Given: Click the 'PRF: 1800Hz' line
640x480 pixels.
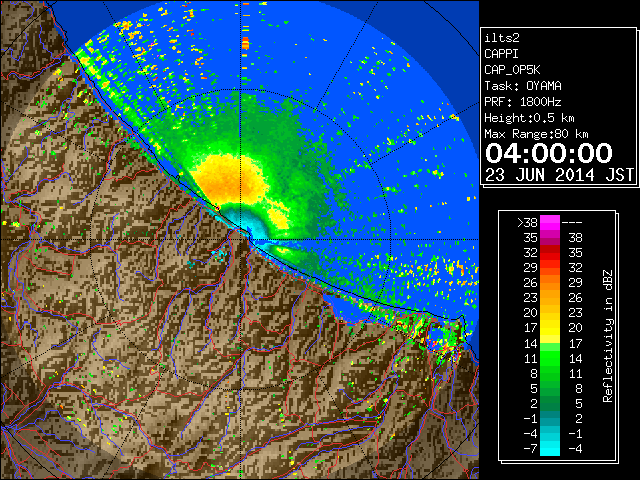Looking at the screenshot, I should pyautogui.click(x=523, y=102).
